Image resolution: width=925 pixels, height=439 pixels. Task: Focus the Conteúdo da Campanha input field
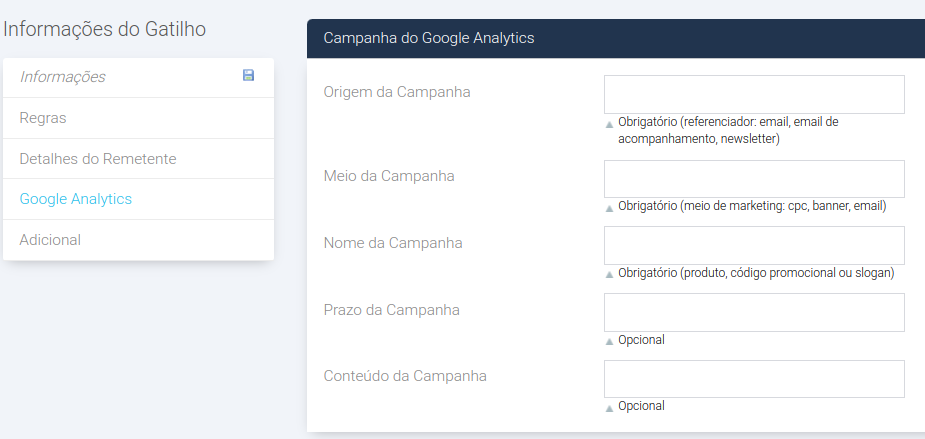click(x=754, y=379)
